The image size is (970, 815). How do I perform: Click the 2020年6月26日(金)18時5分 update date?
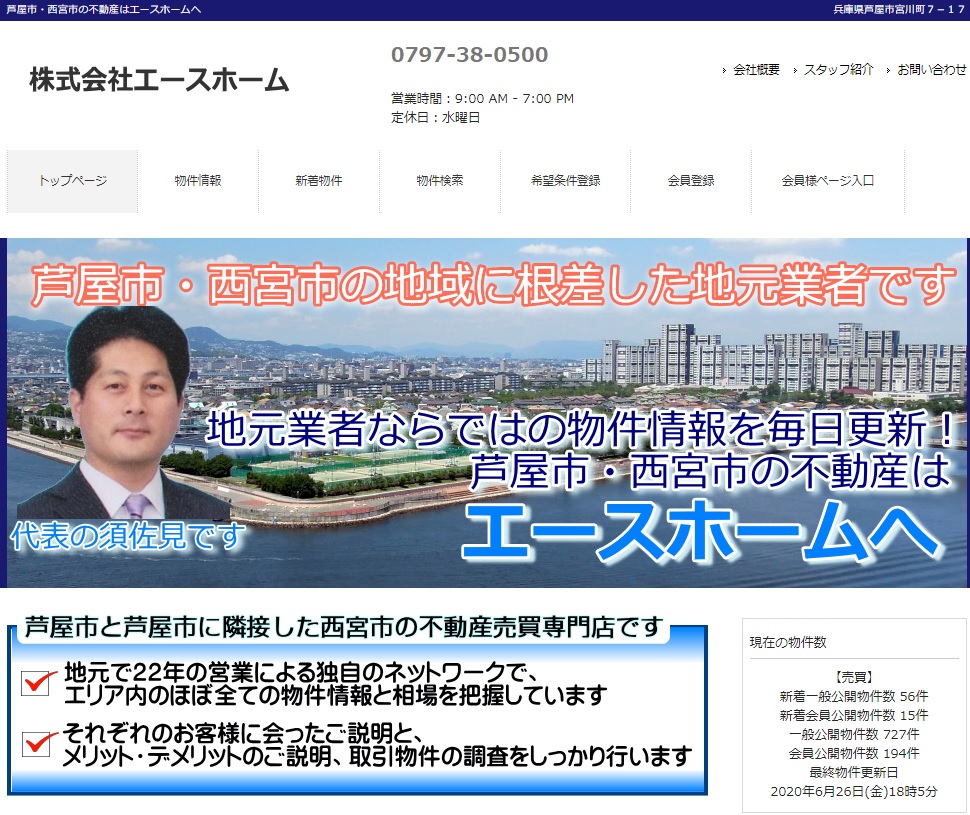click(x=854, y=791)
